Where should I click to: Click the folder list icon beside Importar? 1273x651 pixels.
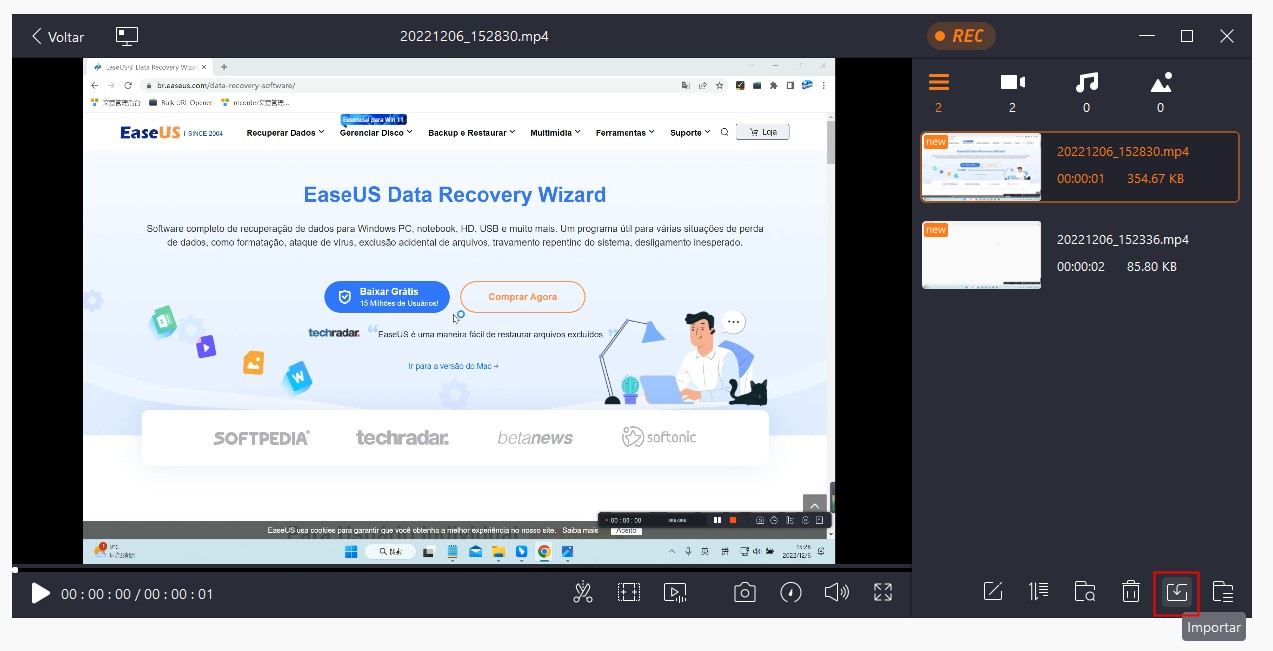(x=1222, y=591)
